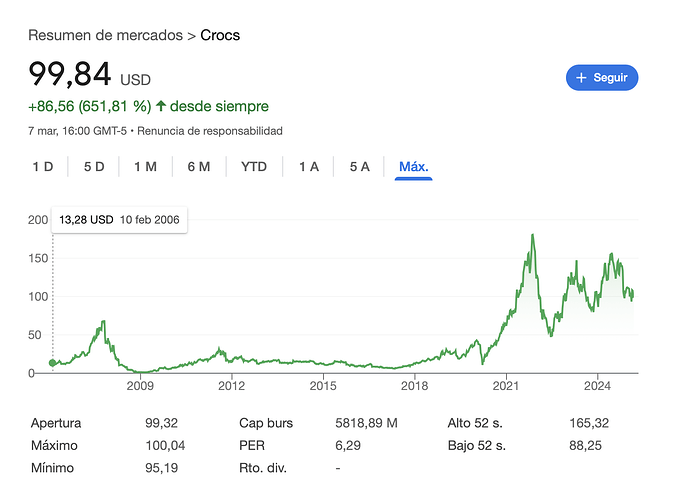This screenshot has width=690, height=492.
Task: Click the 2009 label on chart axis
Action: (x=140, y=386)
